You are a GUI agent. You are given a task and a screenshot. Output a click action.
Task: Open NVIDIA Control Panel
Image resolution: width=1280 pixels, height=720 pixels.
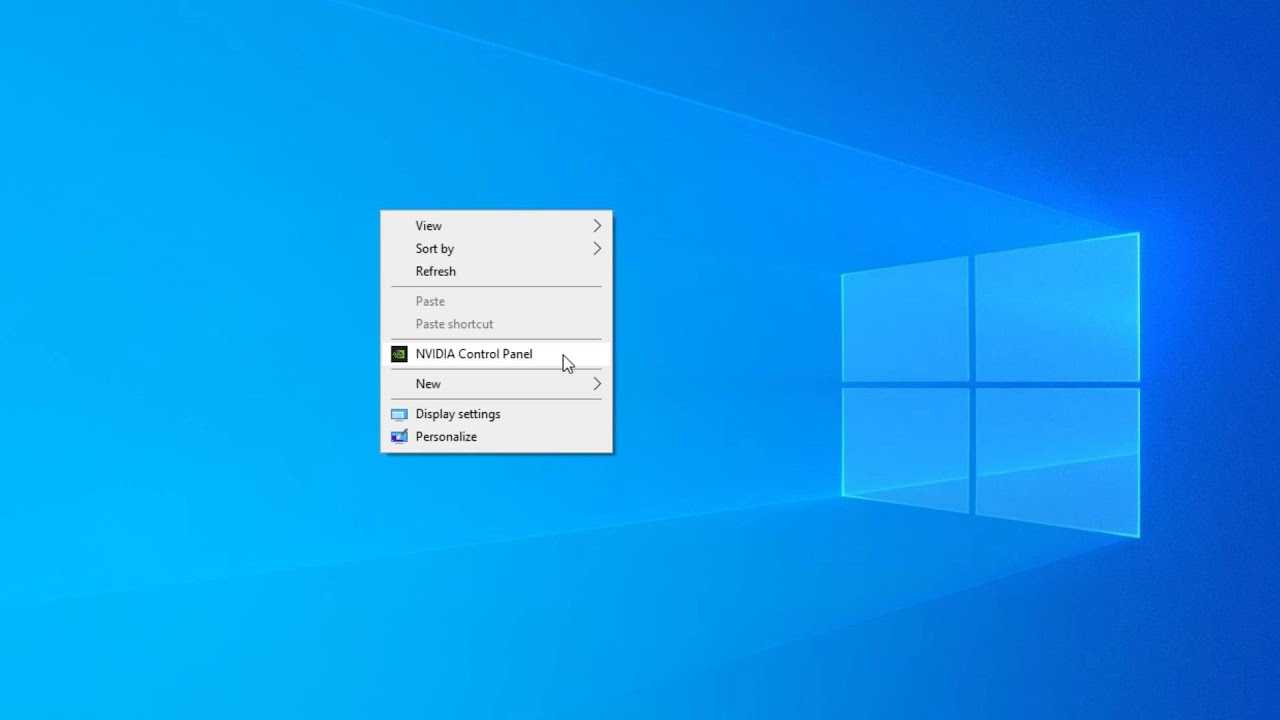click(x=496, y=354)
